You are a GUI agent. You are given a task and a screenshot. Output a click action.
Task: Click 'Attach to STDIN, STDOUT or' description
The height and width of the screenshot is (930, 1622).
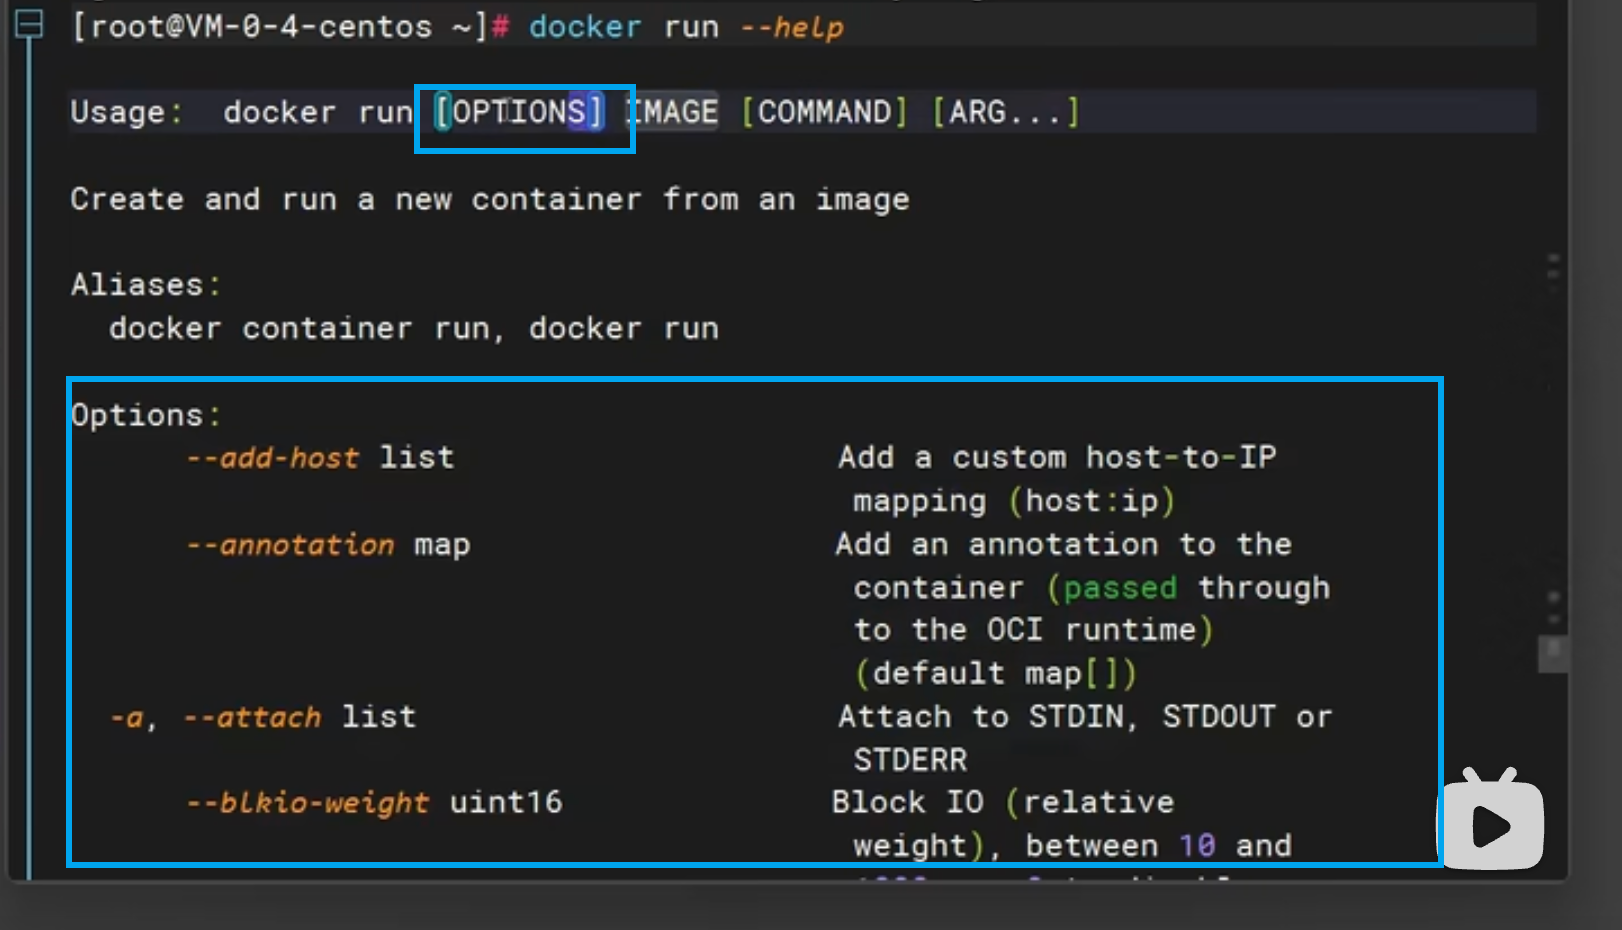[1085, 717]
